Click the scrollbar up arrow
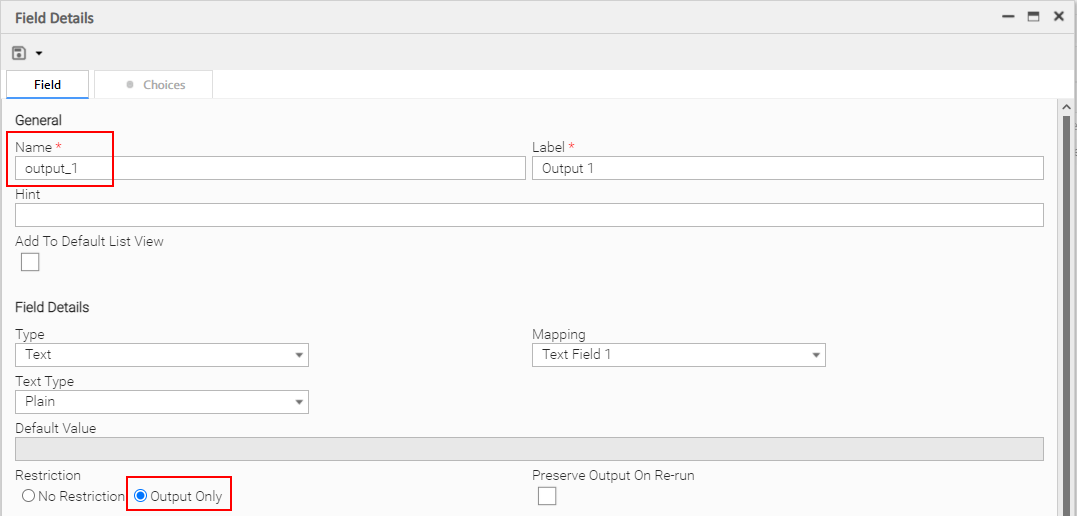 point(1066,107)
